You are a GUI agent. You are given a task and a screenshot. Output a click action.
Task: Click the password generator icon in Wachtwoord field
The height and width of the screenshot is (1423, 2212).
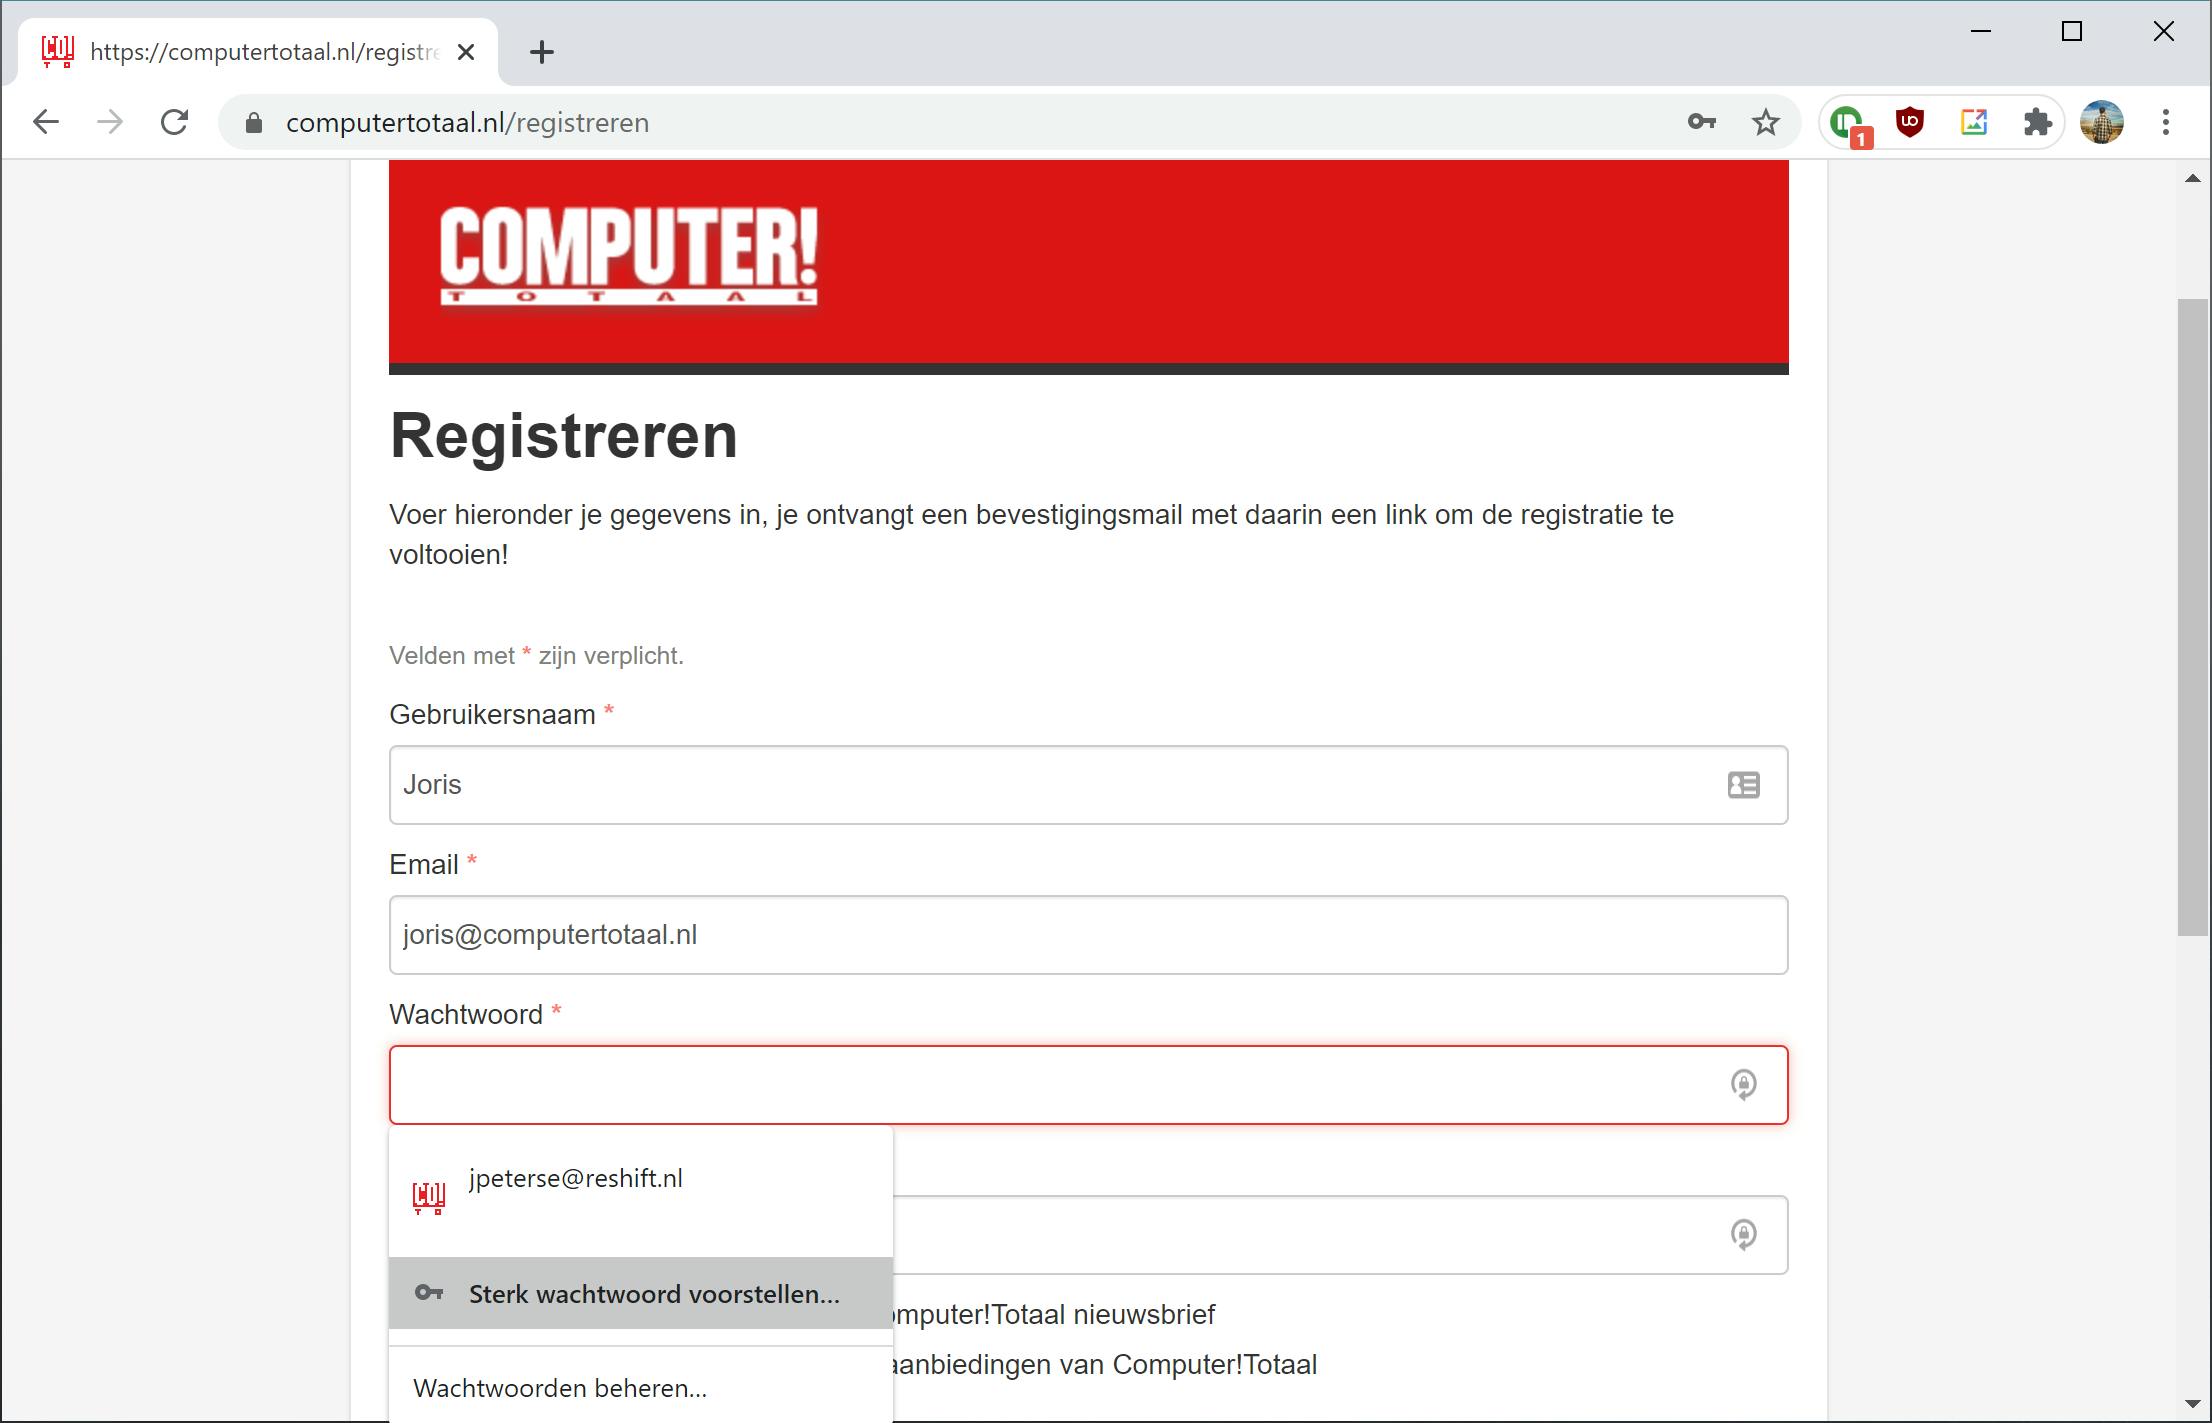(1743, 1084)
